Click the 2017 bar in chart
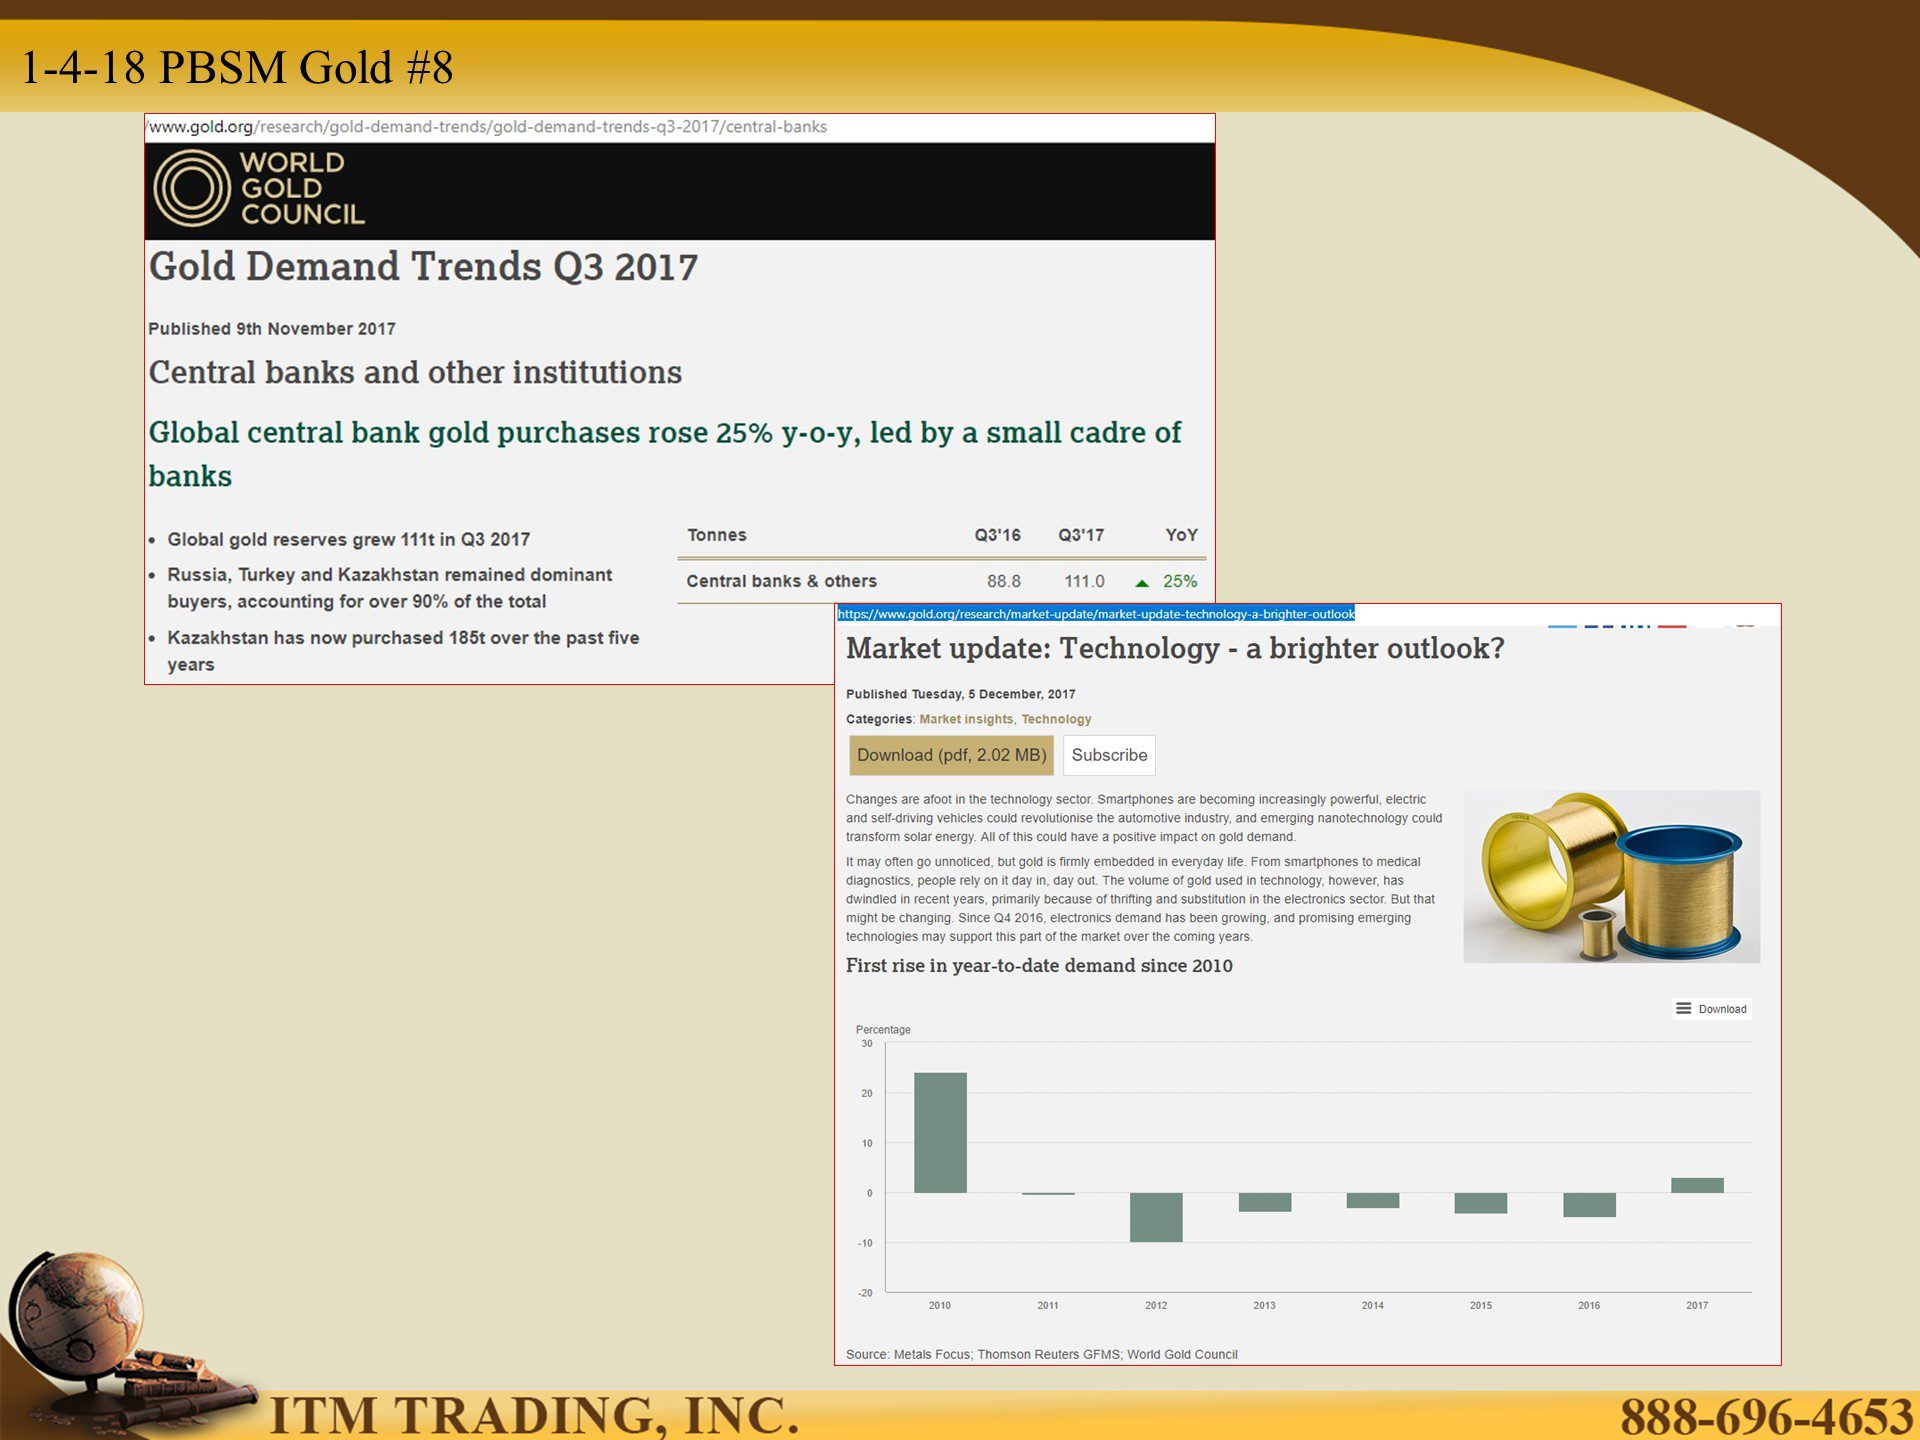 pos(1697,1185)
